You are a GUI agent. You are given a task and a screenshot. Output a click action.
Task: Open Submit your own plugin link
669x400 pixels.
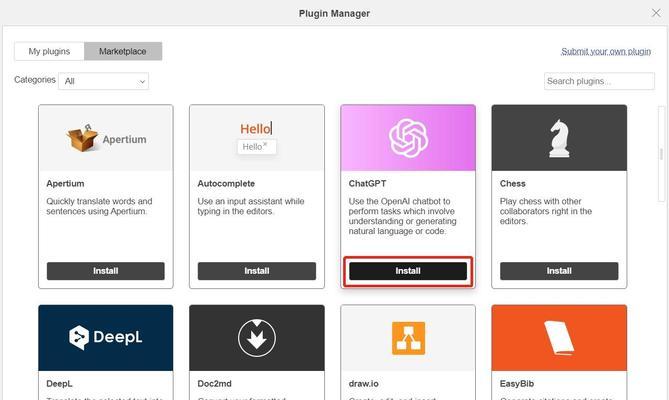(x=606, y=51)
